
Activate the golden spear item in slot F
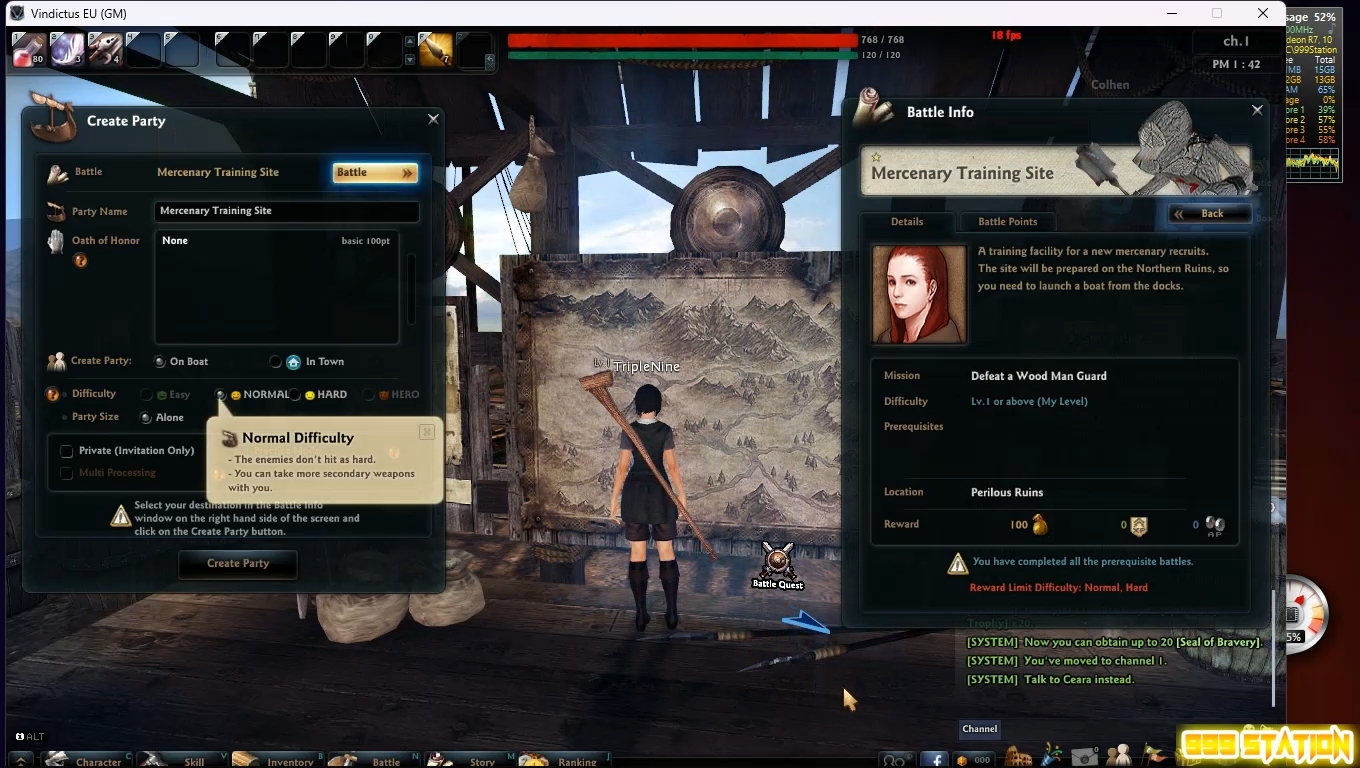(x=436, y=49)
